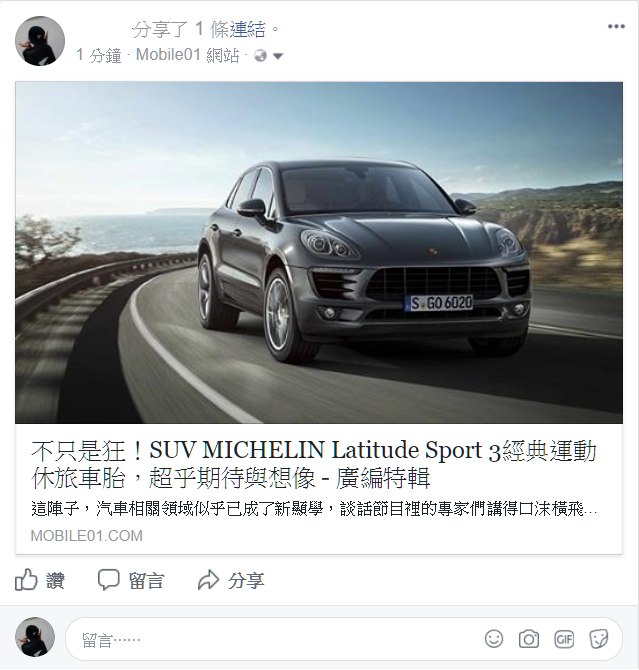Open the Mobile01 網站 source link

(x=187, y=55)
